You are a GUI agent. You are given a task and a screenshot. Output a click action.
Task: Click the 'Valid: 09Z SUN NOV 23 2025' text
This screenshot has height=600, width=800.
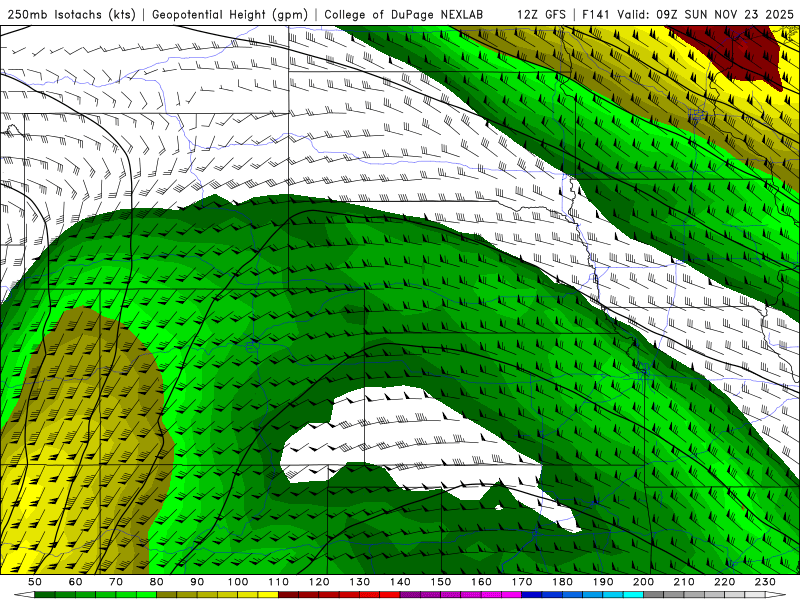[706, 14]
